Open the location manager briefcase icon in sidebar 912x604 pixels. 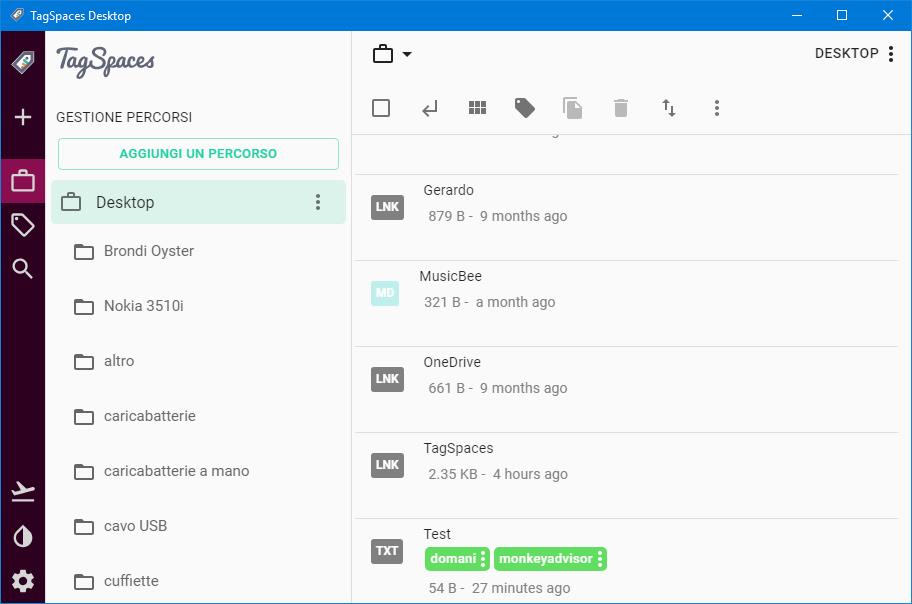pyautogui.click(x=23, y=181)
